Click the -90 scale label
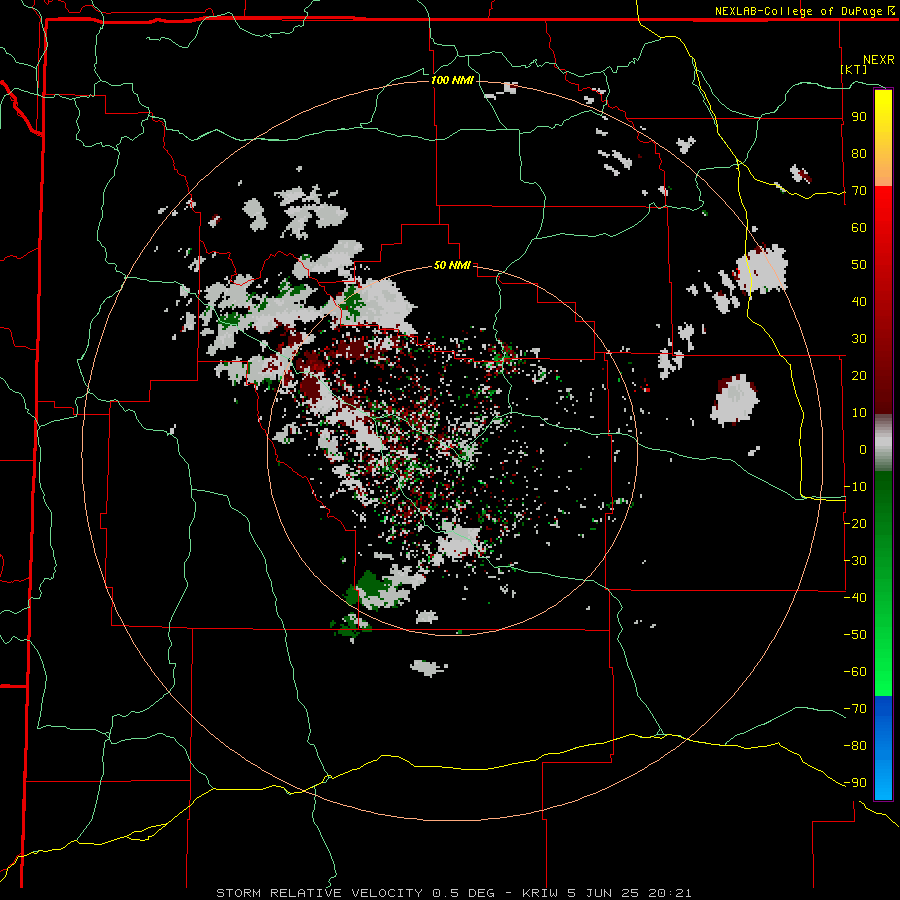The width and height of the screenshot is (900, 900). point(855,782)
